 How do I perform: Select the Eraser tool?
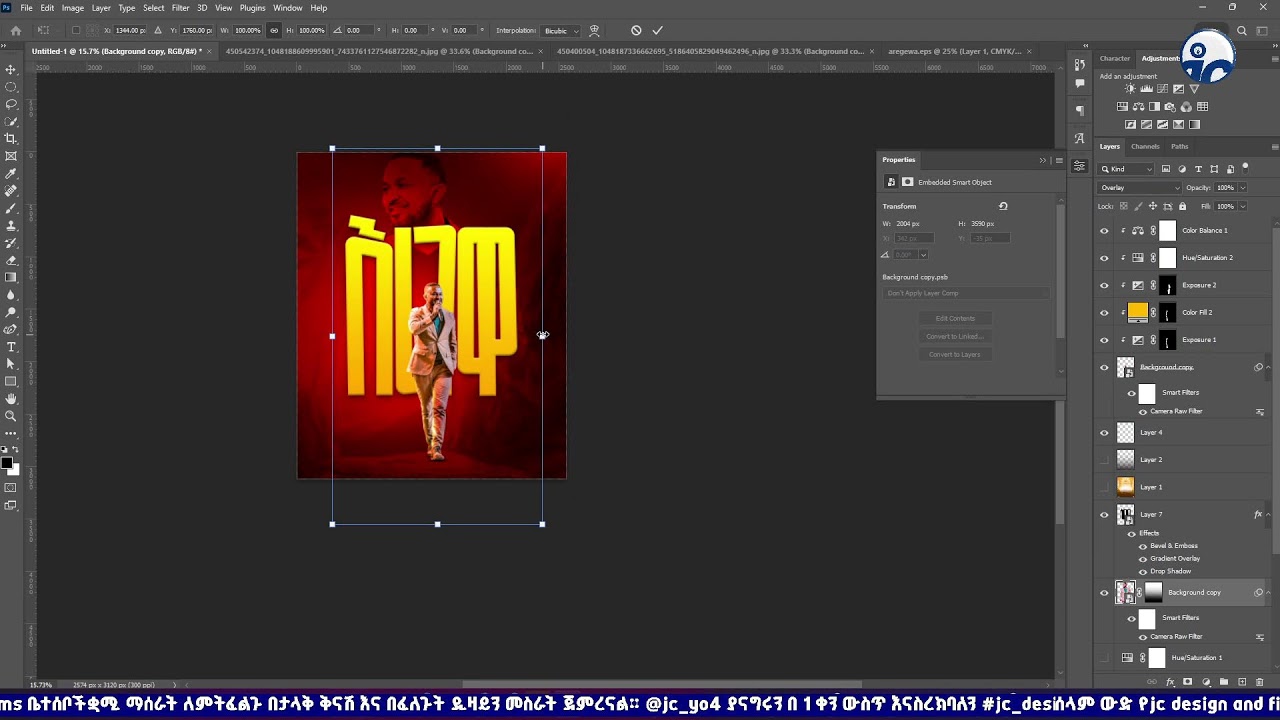pyautogui.click(x=11, y=260)
